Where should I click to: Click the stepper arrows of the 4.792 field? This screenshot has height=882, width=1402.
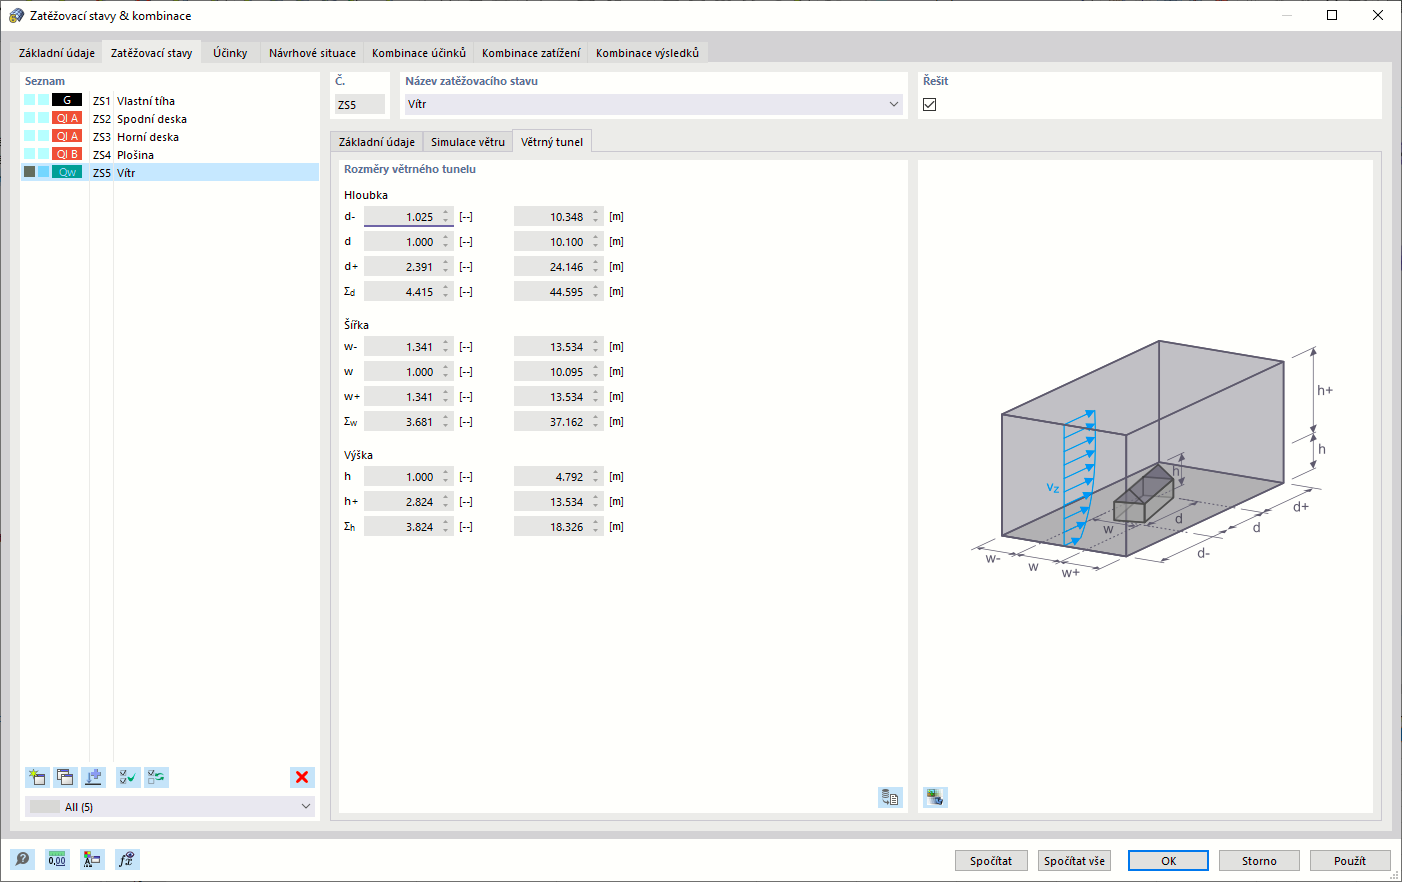coord(596,477)
